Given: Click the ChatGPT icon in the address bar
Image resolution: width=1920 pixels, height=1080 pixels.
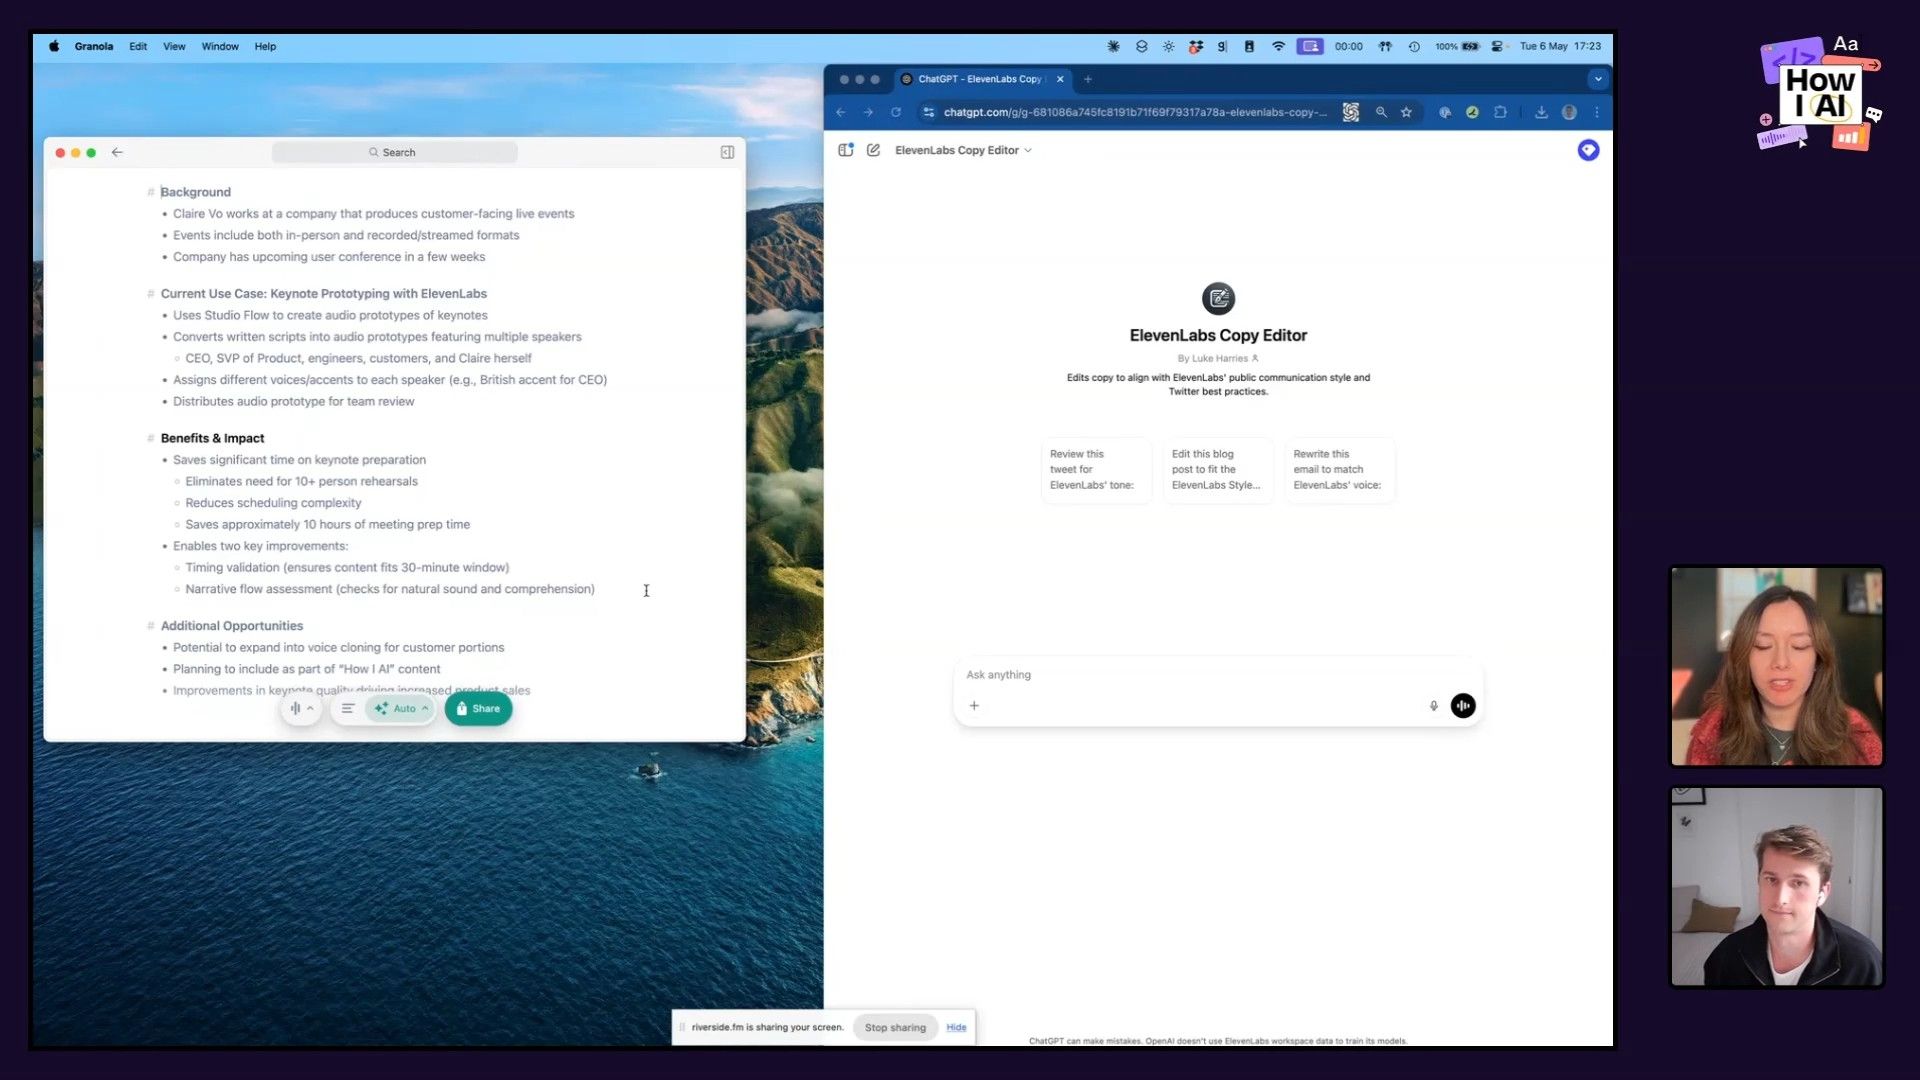Looking at the screenshot, I should (x=1351, y=112).
